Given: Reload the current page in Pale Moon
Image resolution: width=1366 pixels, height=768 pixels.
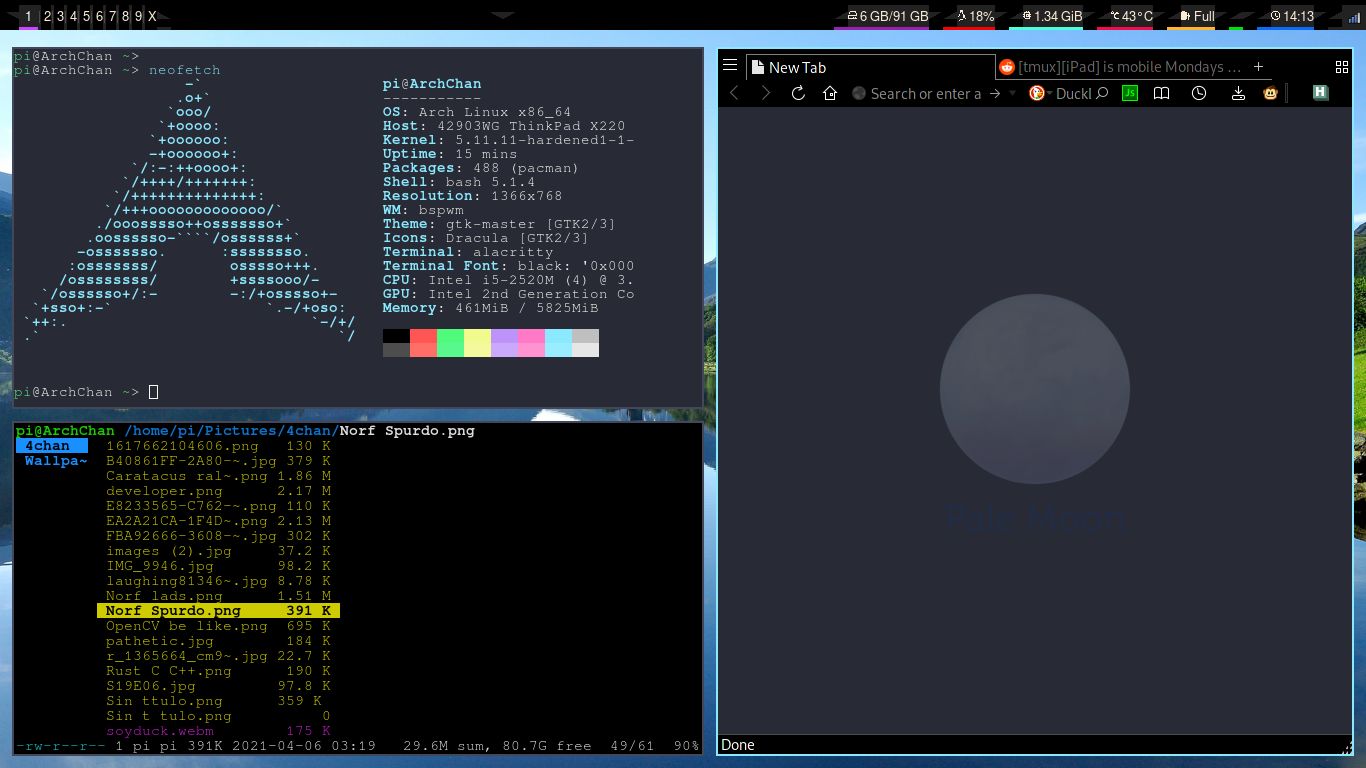Looking at the screenshot, I should point(797,92).
